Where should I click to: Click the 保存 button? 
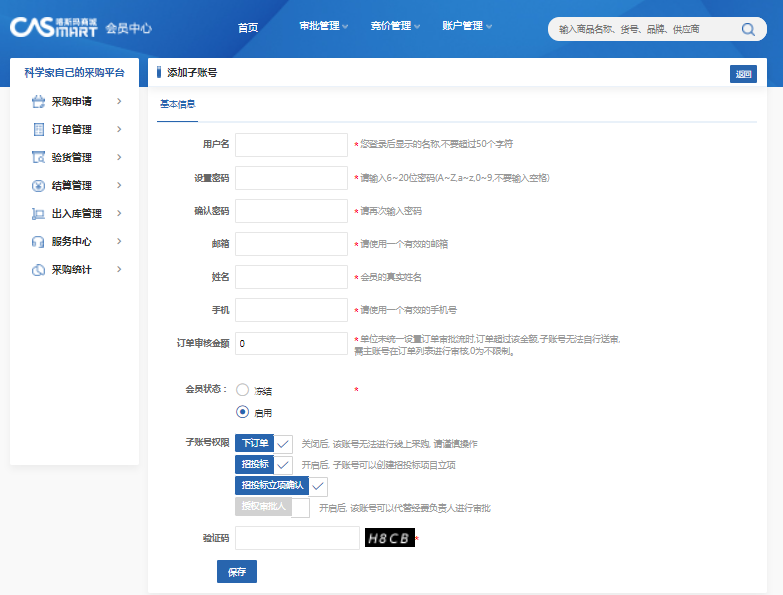(237, 571)
